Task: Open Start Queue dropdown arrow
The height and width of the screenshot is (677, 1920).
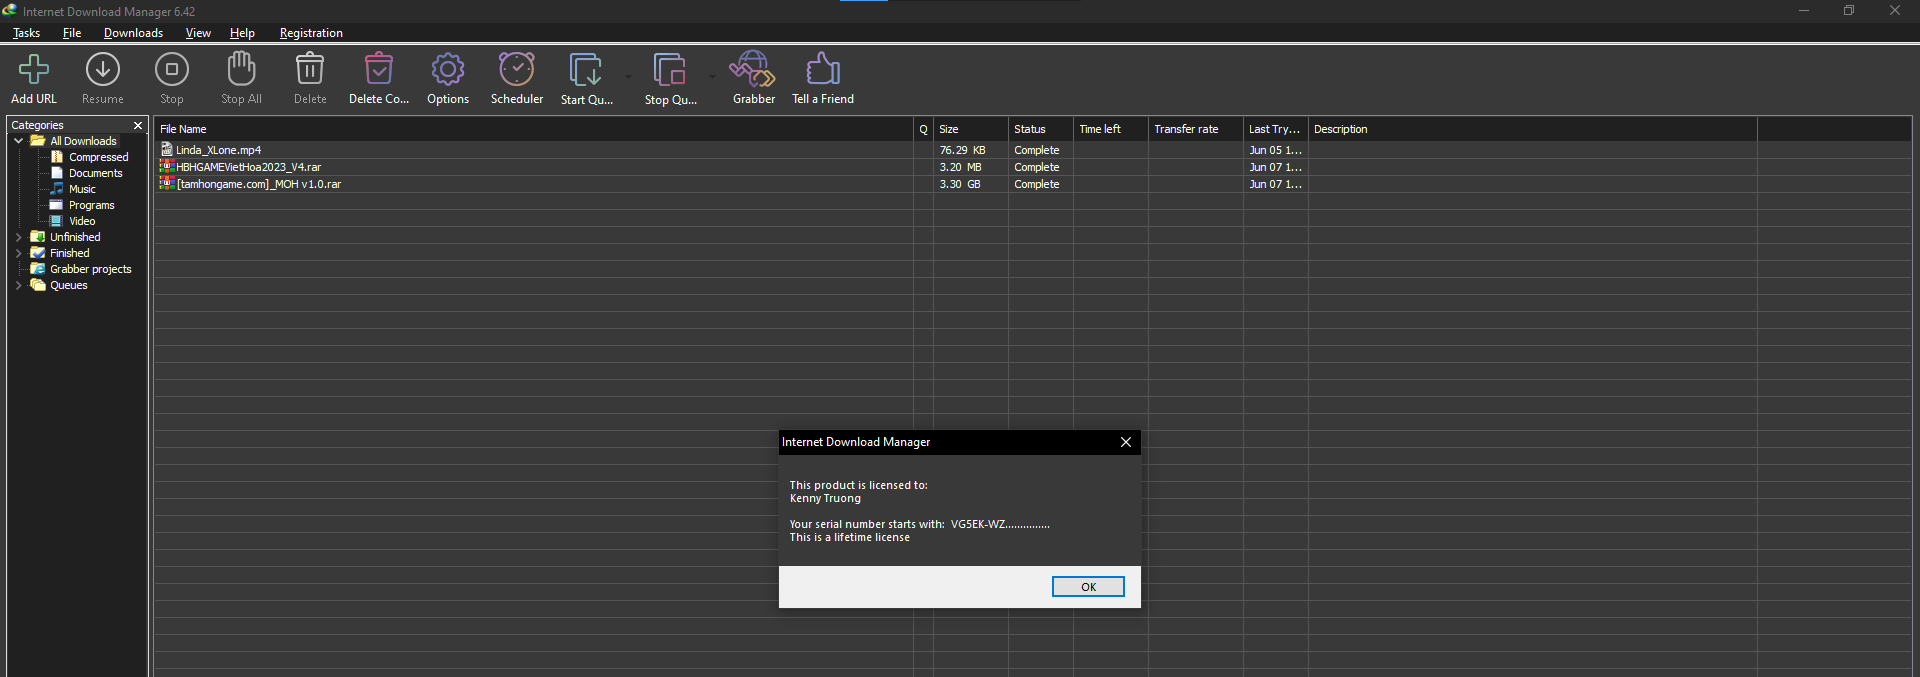Action: pos(629,76)
